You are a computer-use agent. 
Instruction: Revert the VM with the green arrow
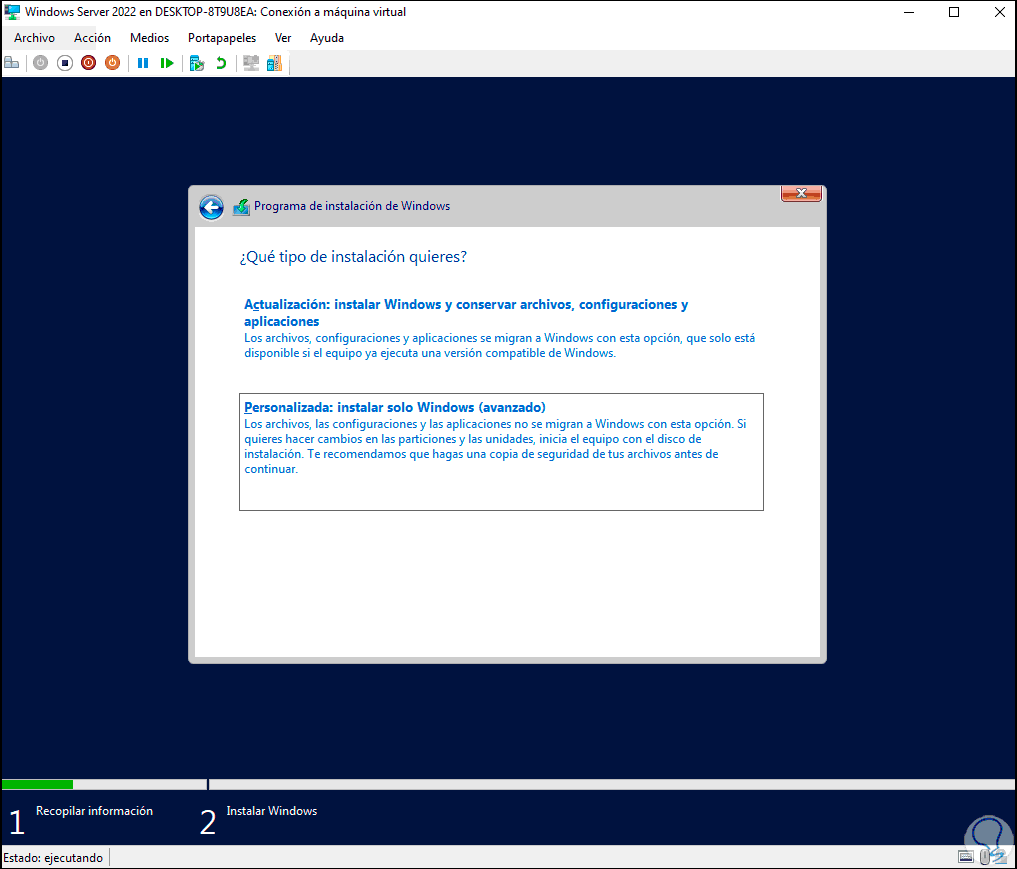(221, 63)
